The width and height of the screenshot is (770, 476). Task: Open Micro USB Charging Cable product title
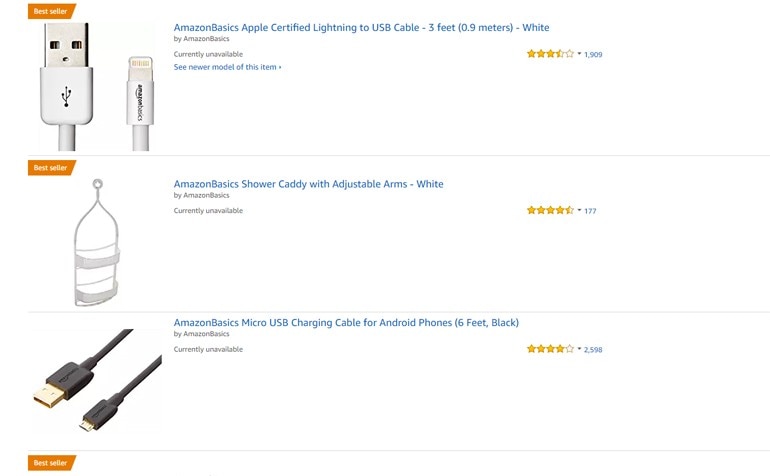346,323
